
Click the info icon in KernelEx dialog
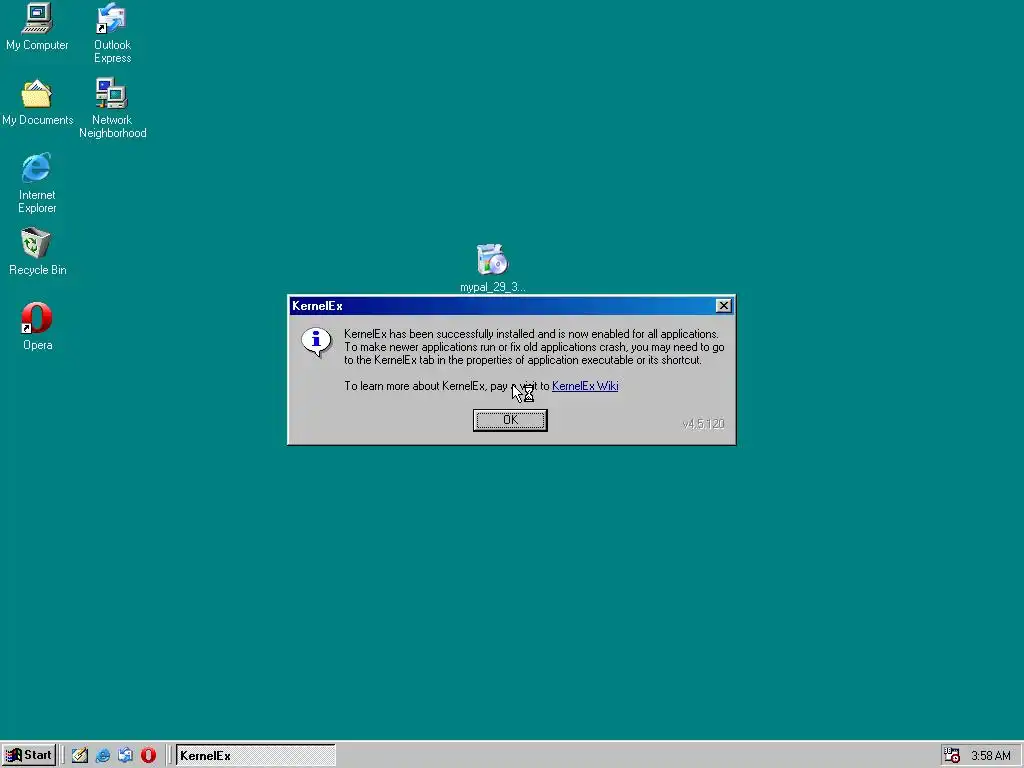click(x=316, y=342)
